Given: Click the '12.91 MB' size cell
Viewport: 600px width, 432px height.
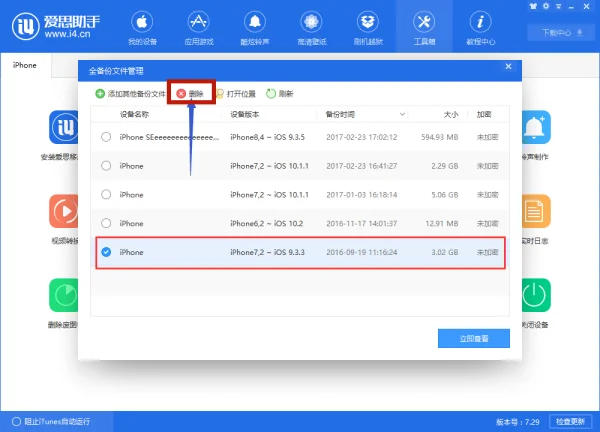Looking at the screenshot, I should 442,223.
